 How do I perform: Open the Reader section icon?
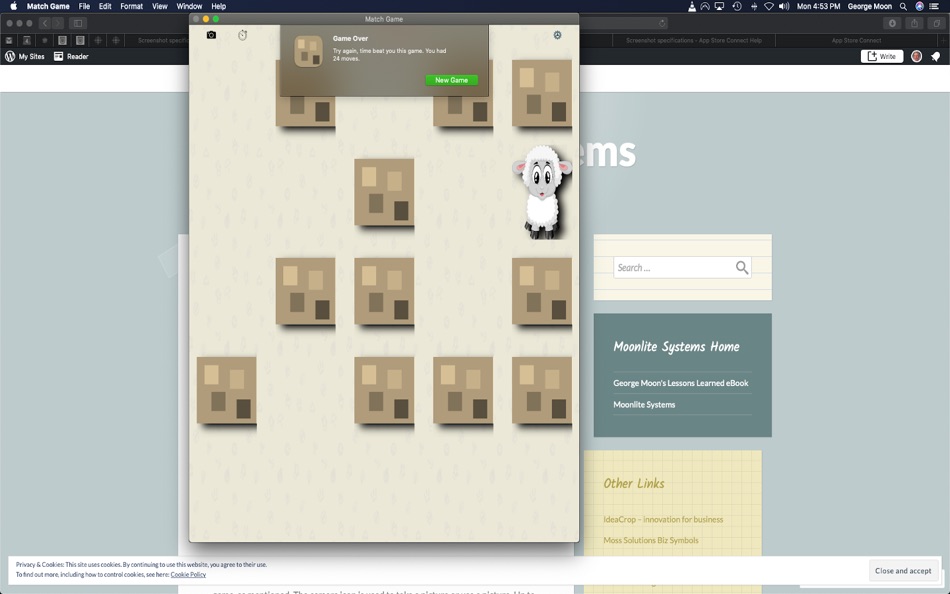pyautogui.click(x=57, y=56)
